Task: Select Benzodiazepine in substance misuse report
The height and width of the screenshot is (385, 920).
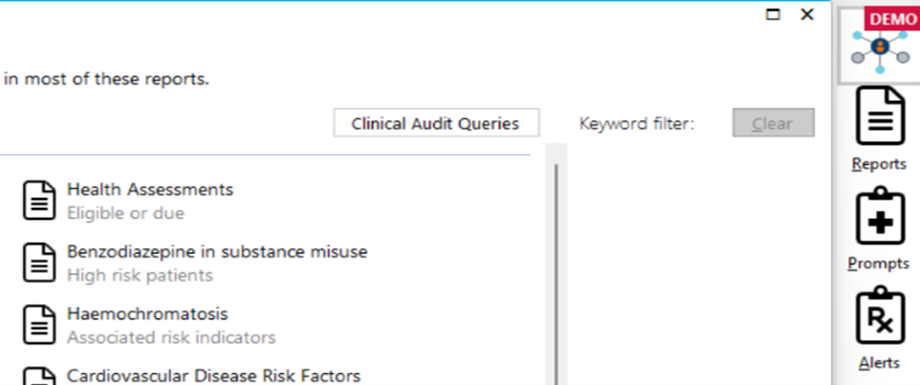Action: click(217, 252)
